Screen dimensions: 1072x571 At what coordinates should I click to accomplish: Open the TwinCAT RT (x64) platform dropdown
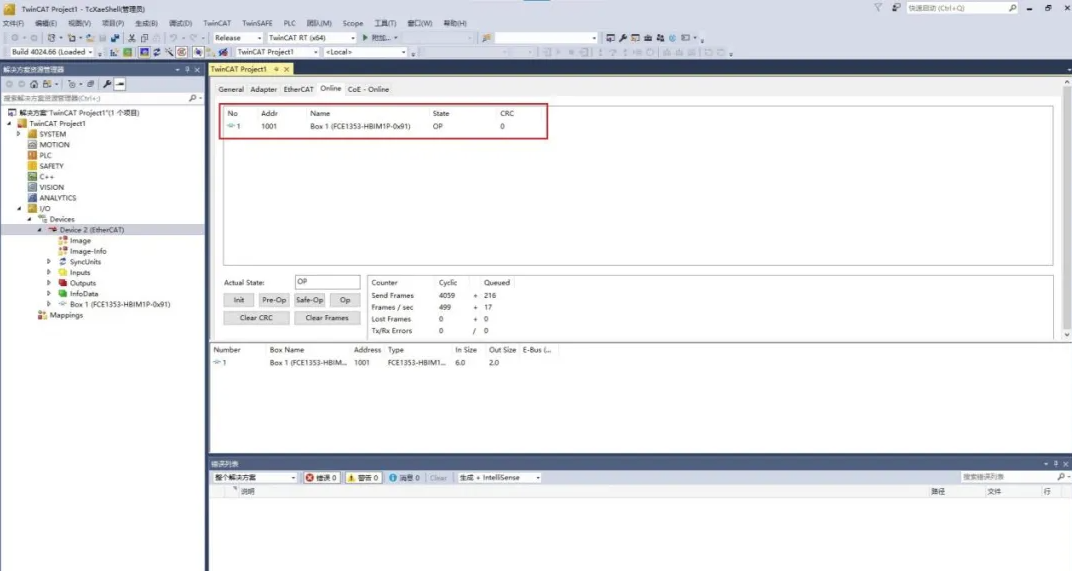click(x=312, y=38)
